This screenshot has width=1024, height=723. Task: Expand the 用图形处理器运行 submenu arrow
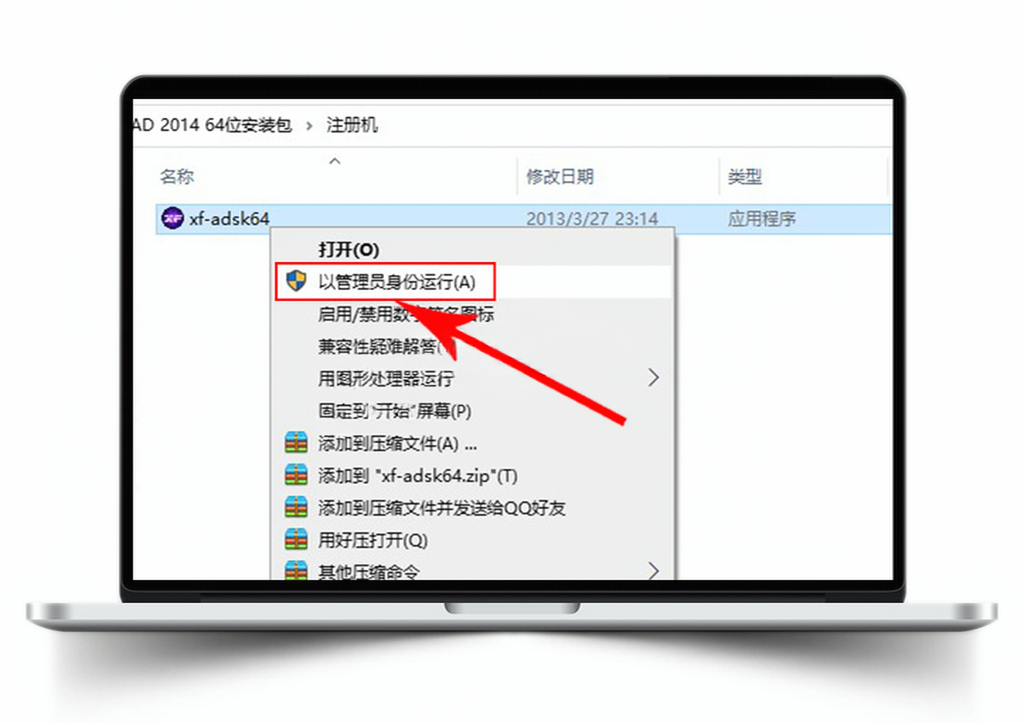click(653, 378)
